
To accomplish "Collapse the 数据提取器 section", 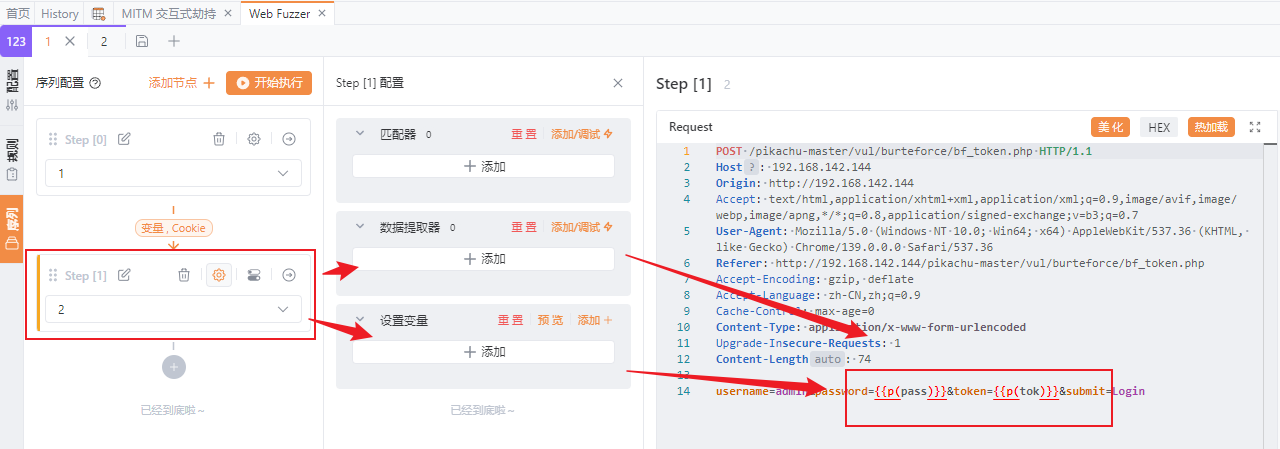I will pos(360,227).
